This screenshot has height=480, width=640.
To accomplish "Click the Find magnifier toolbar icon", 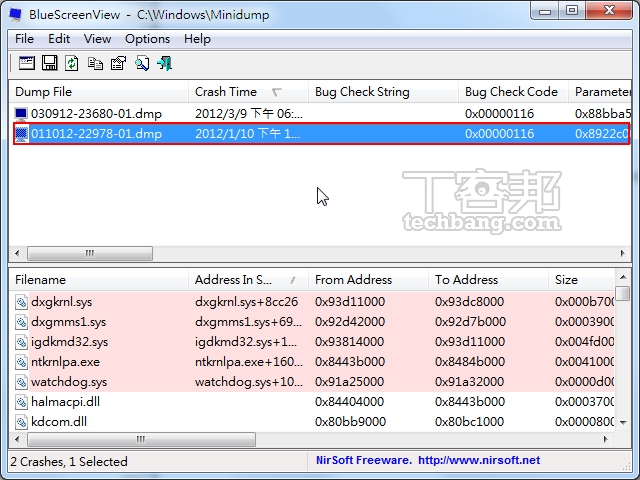I will pyautogui.click(x=141, y=63).
